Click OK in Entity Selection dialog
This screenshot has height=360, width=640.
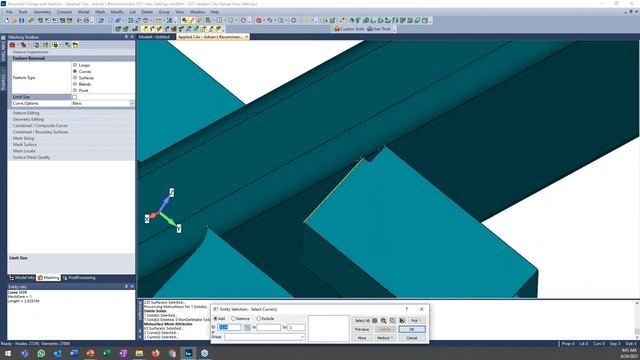412,329
